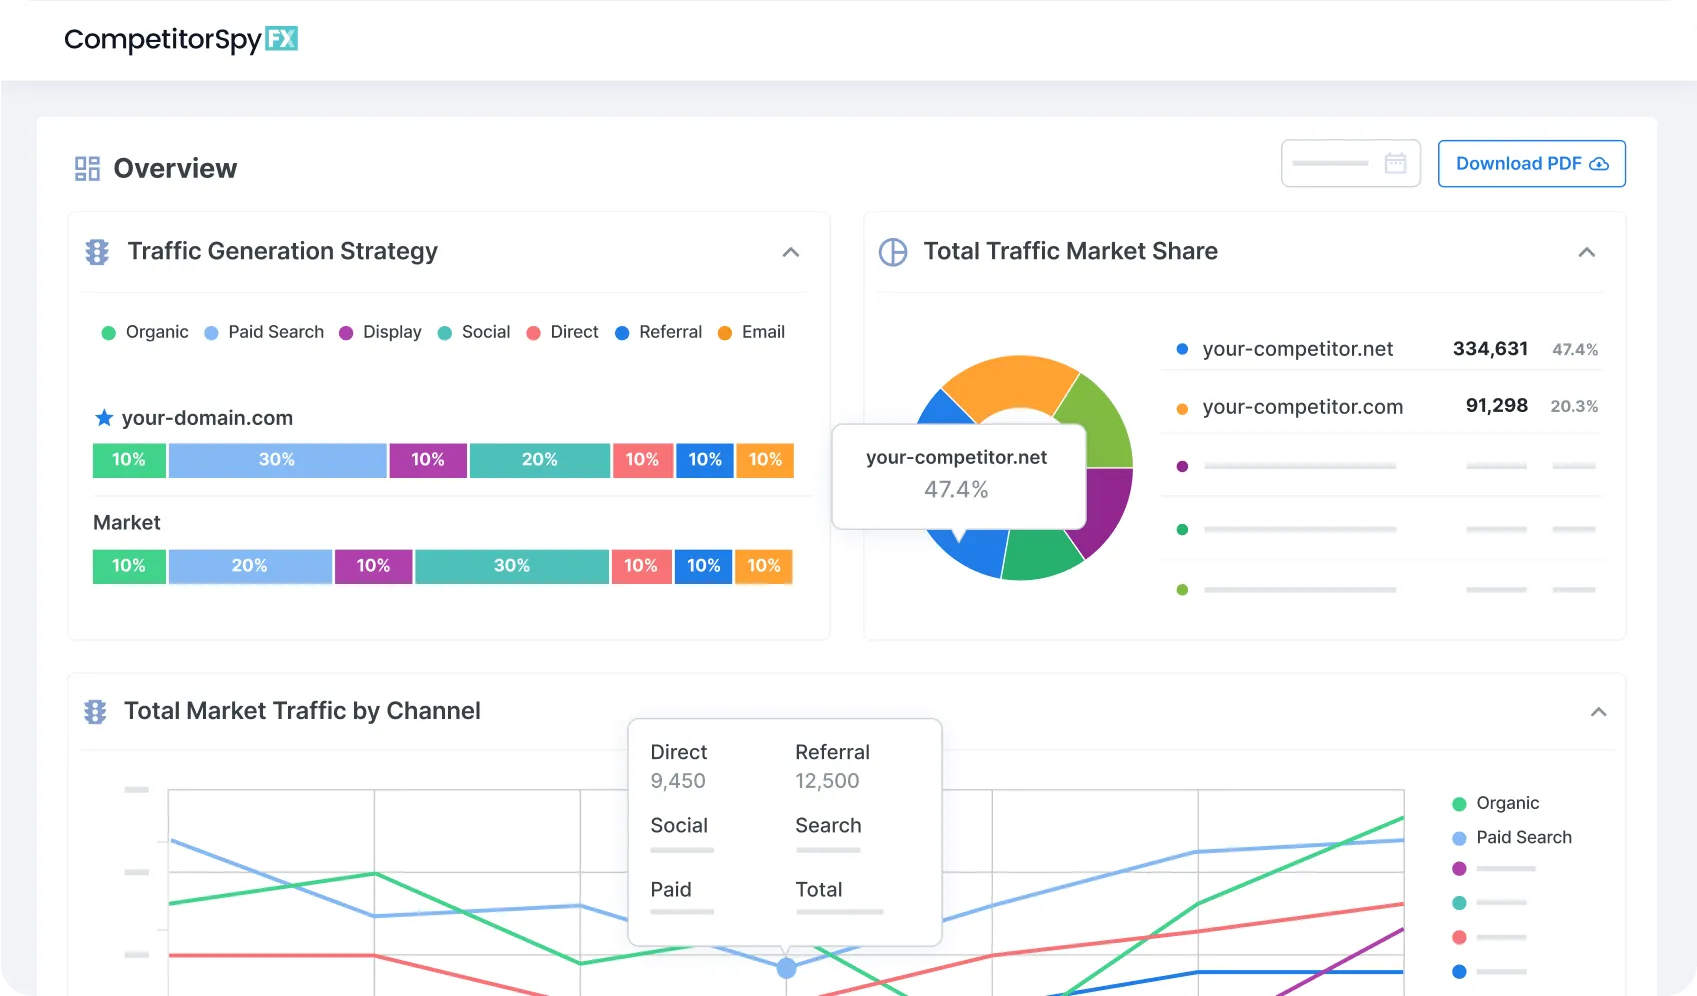Select the Display legend item
The height and width of the screenshot is (996, 1697).
pos(380,332)
